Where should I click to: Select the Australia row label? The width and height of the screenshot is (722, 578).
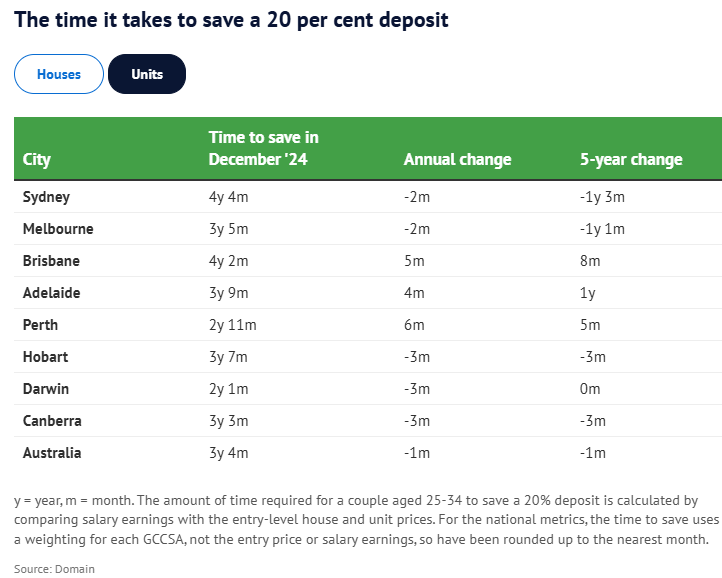(52, 453)
